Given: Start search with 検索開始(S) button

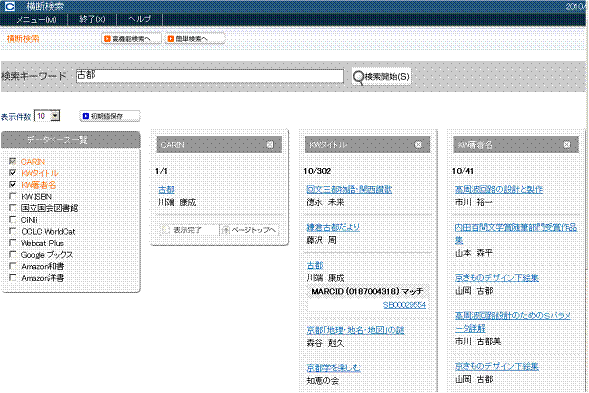Looking at the screenshot, I should (381, 77).
